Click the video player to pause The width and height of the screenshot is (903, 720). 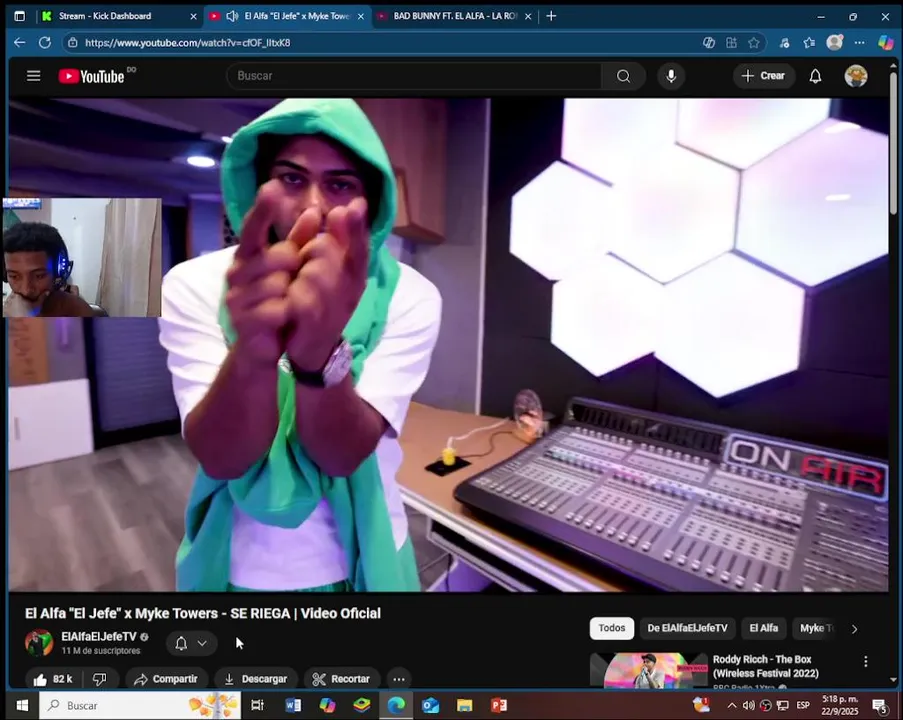tap(448, 344)
